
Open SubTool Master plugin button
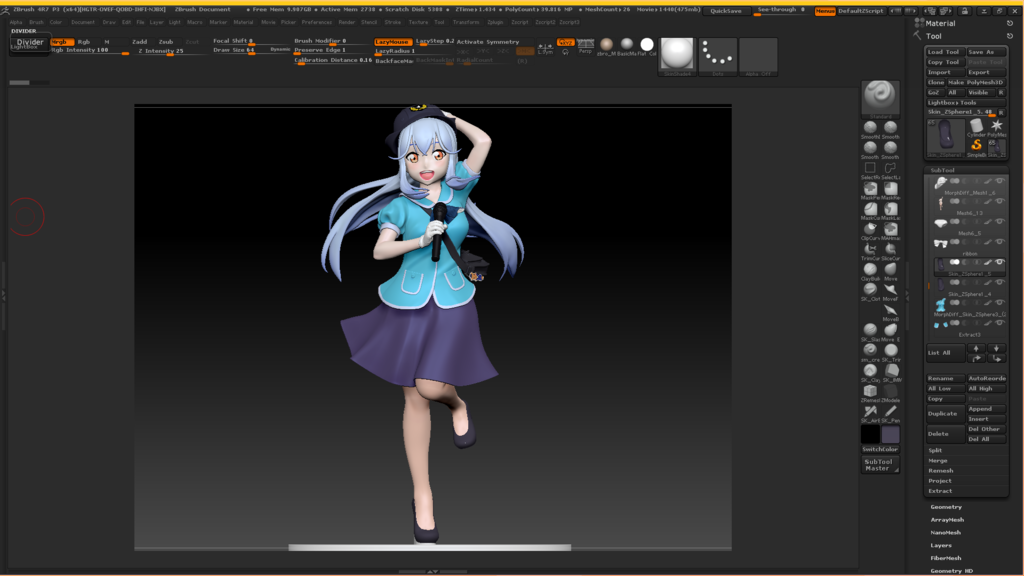880,464
